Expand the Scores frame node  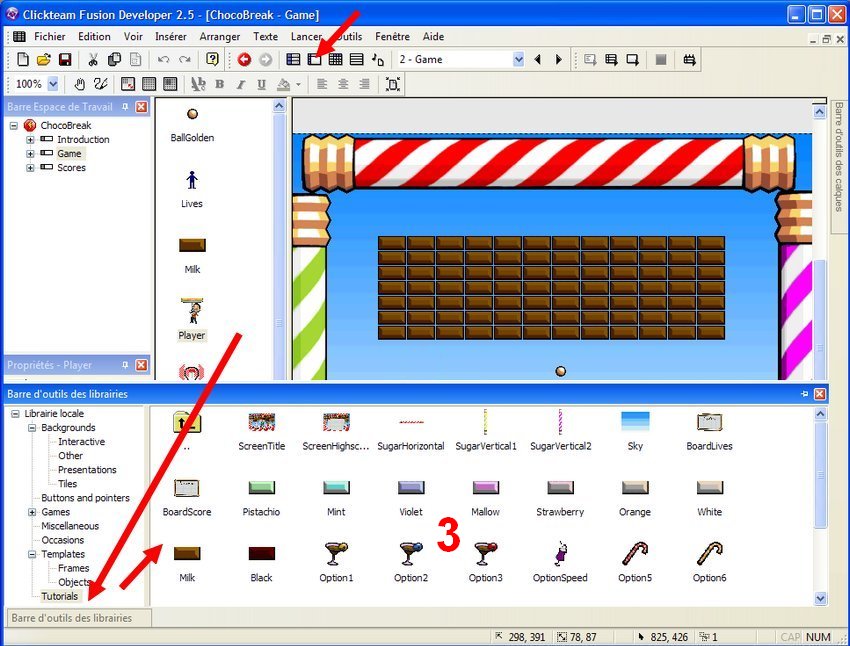[x=30, y=168]
